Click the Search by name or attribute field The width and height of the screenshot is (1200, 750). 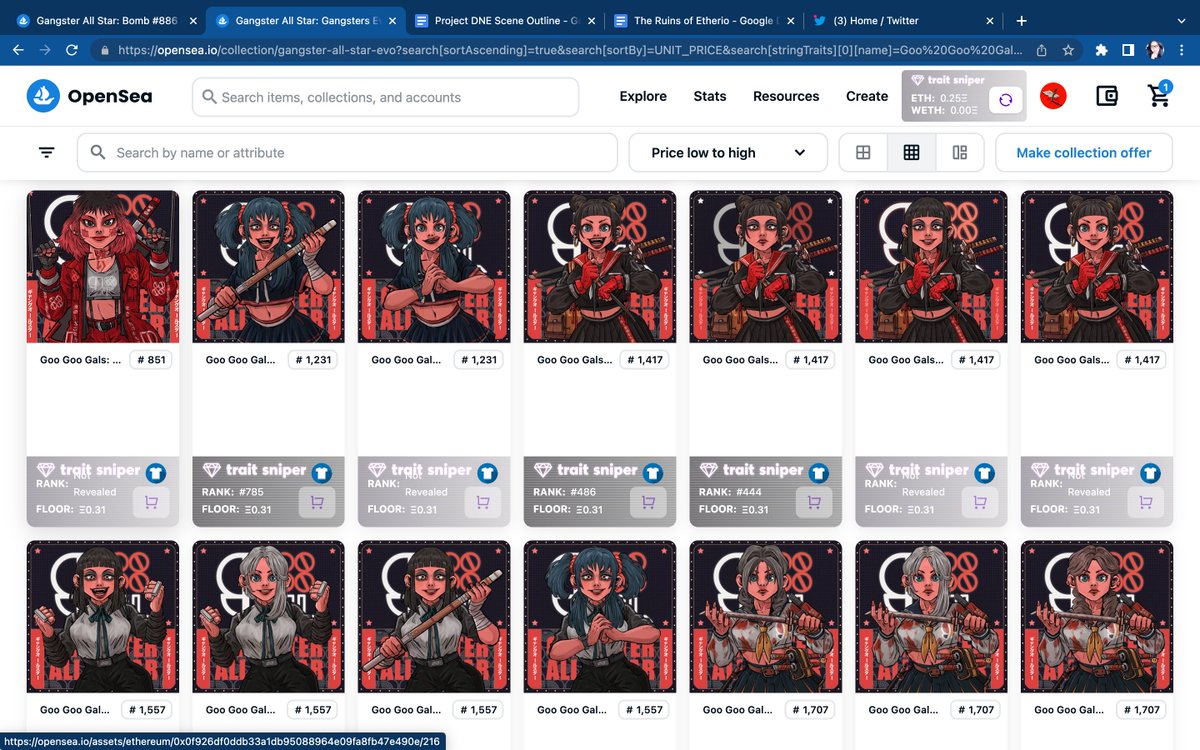click(x=347, y=152)
